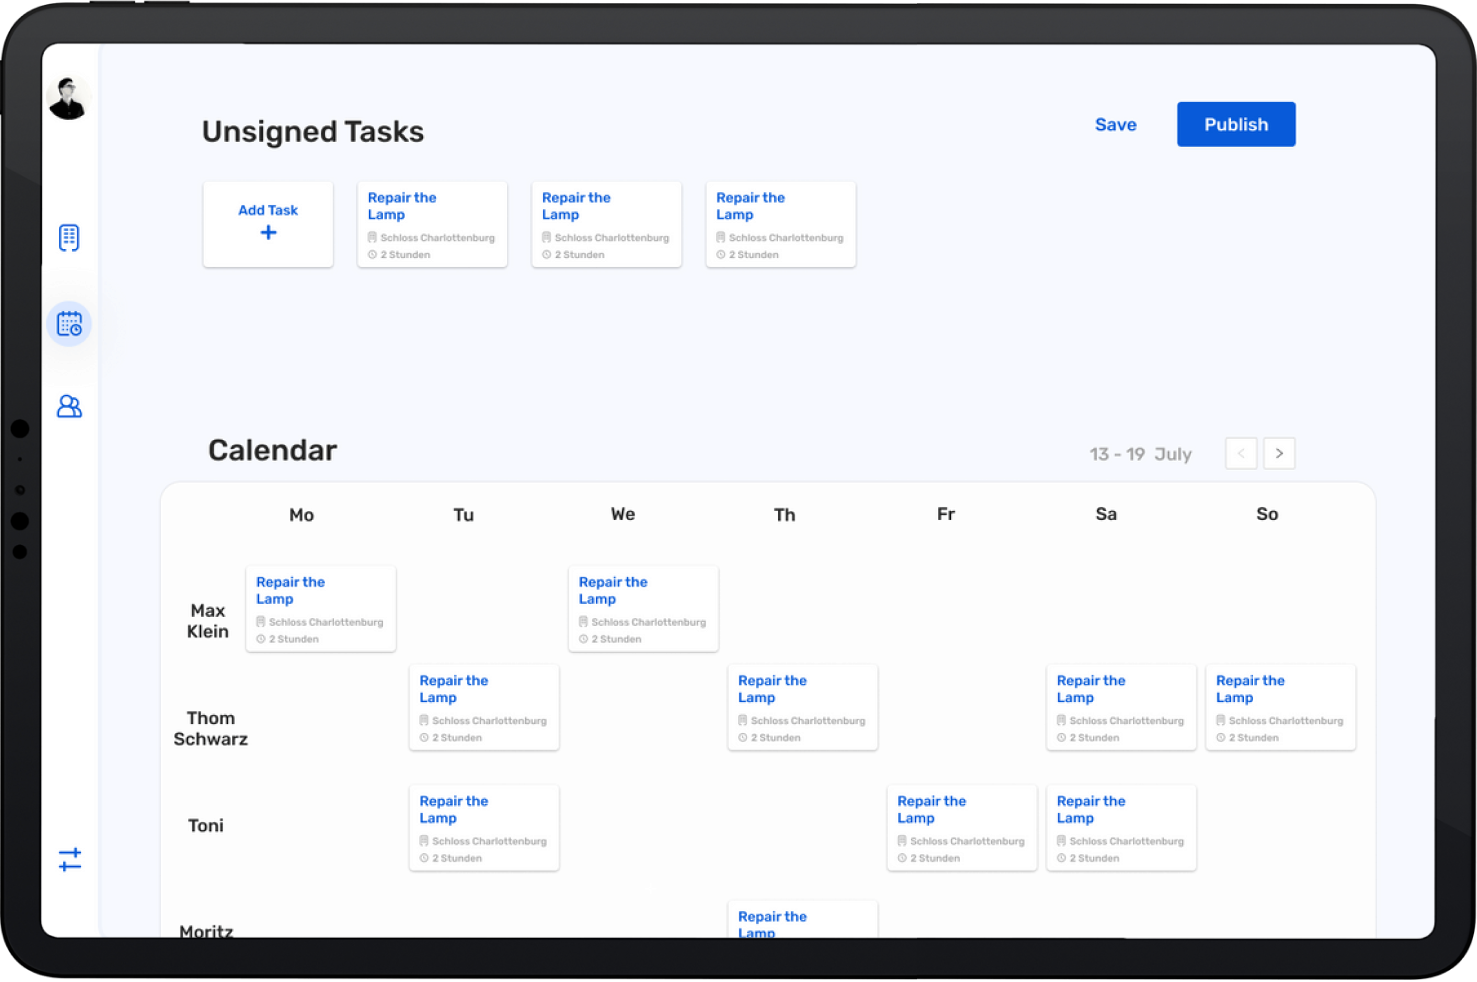Viewport: 1477px width, 982px height.
Task: Open Thom Schwarz's Sunday task card
Action: [x=1280, y=708]
